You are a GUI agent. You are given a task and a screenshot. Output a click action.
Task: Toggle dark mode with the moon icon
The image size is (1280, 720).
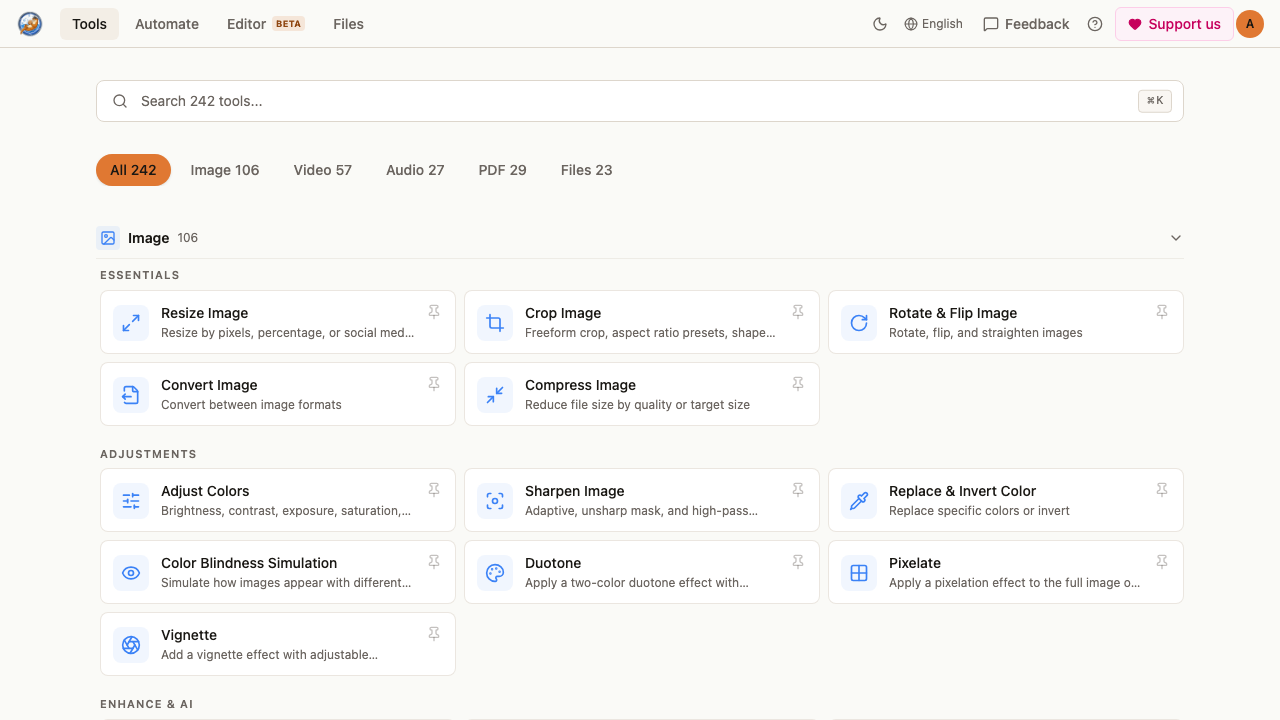(880, 24)
